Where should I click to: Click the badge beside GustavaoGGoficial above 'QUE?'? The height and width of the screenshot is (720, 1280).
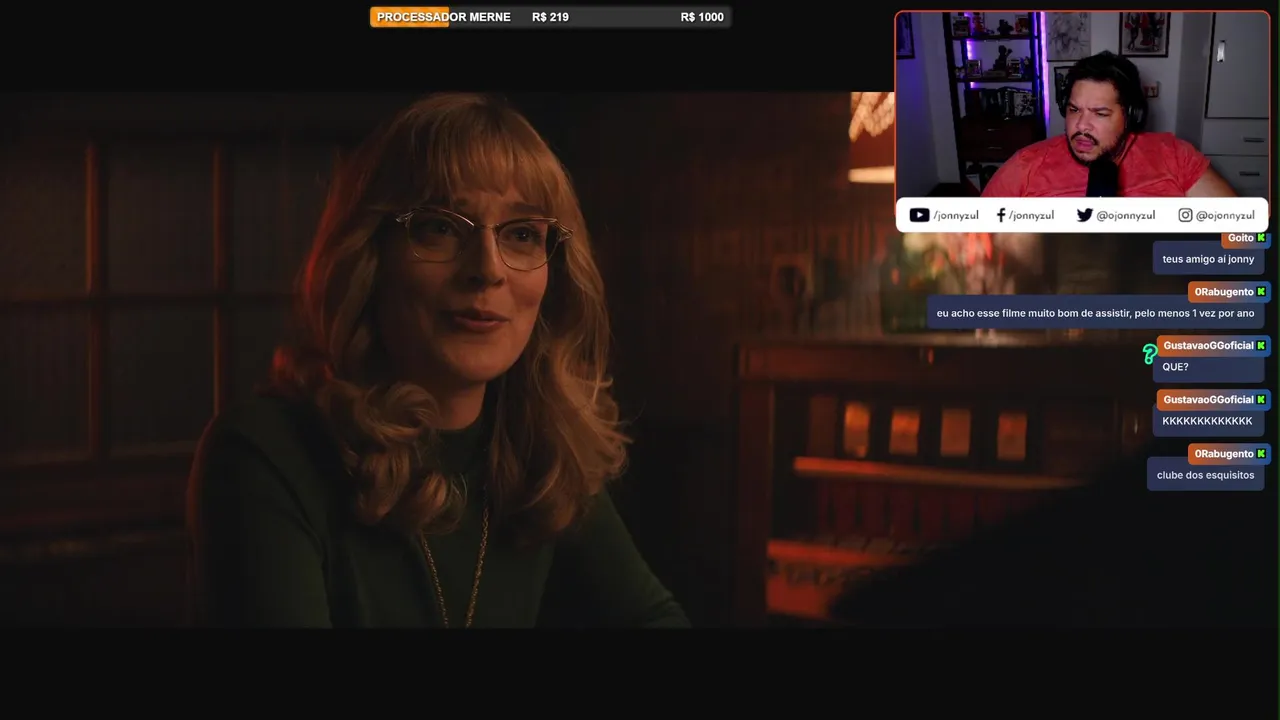click(1261, 346)
